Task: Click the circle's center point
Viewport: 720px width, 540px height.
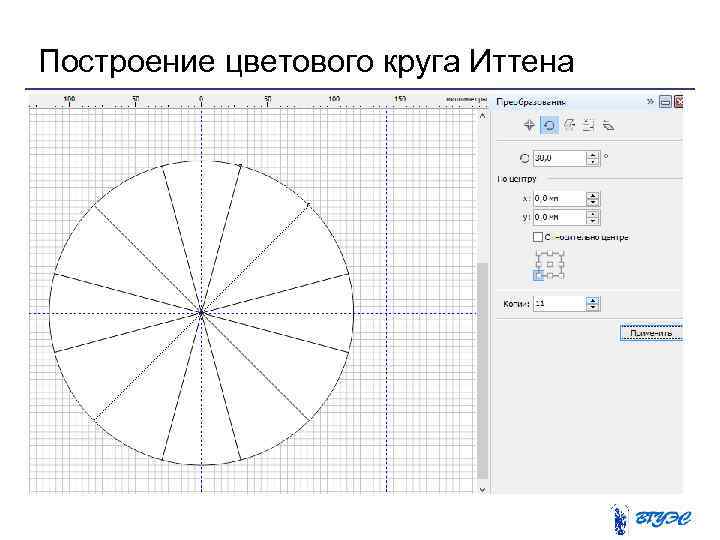Action: tap(201, 313)
